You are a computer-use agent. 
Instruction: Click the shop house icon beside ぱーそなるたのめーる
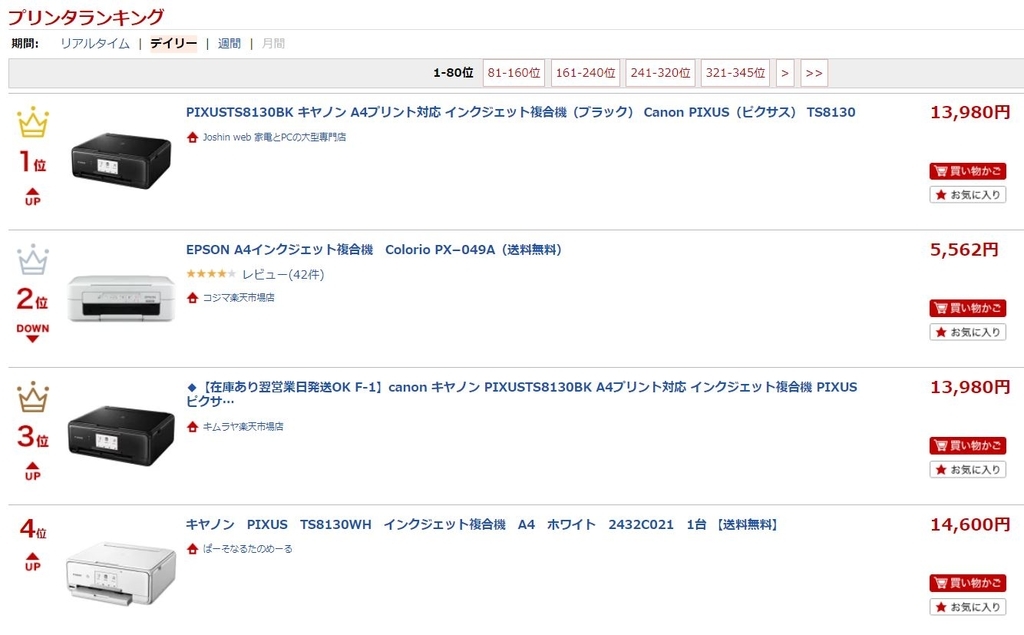coord(192,549)
